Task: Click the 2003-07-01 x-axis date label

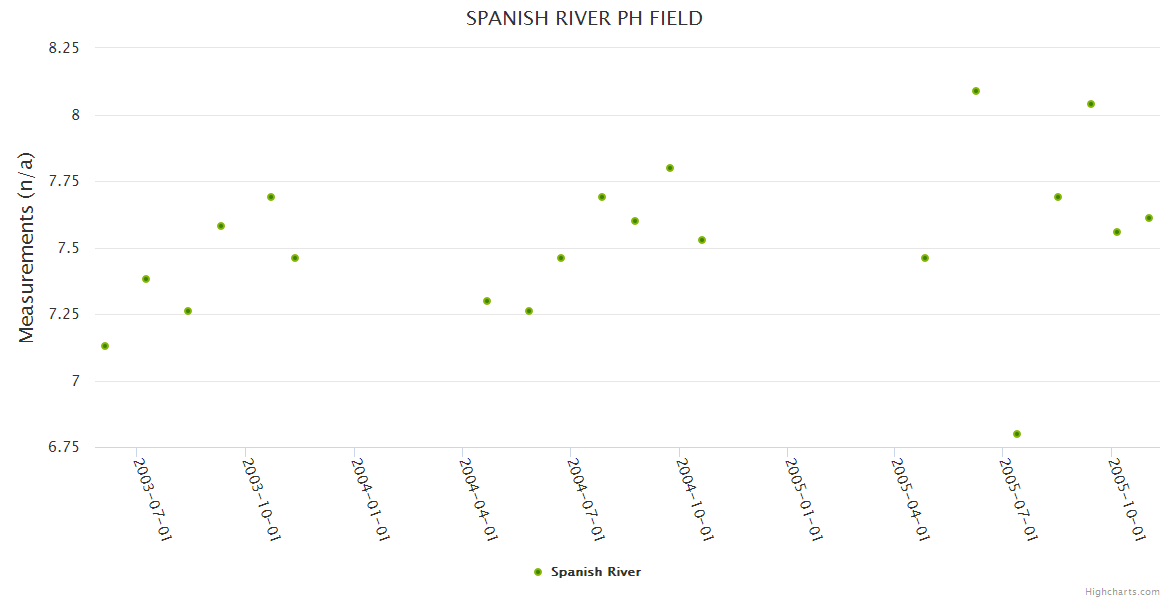Action: pos(153,498)
